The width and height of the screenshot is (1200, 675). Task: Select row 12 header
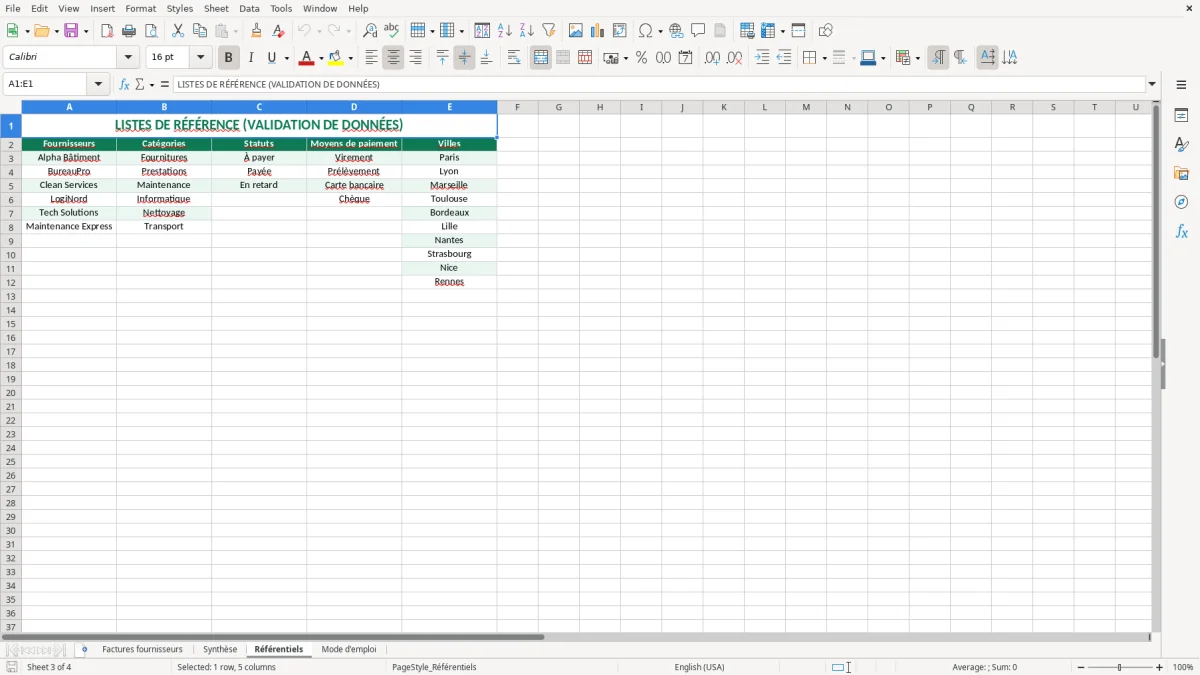(11, 282)
